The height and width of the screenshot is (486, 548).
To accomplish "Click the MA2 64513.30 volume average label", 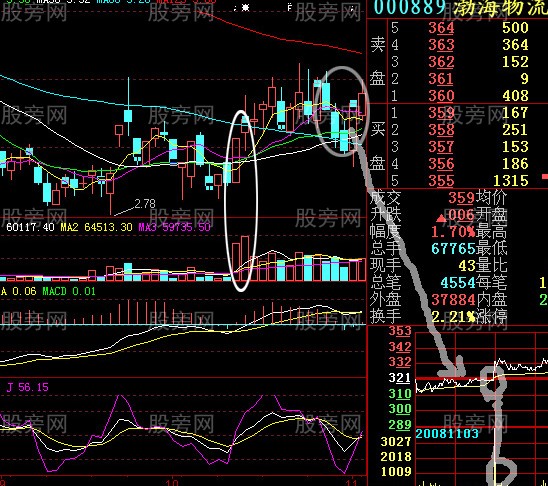I will [96, 227].
